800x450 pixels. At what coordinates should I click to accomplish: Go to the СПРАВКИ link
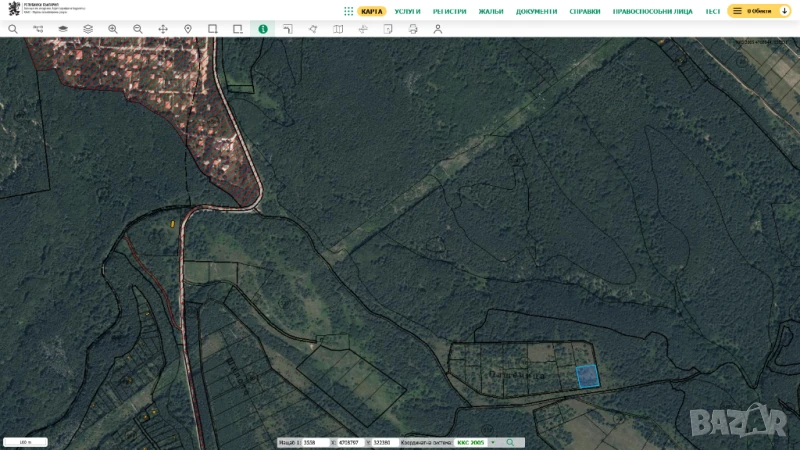coord(585,11)
